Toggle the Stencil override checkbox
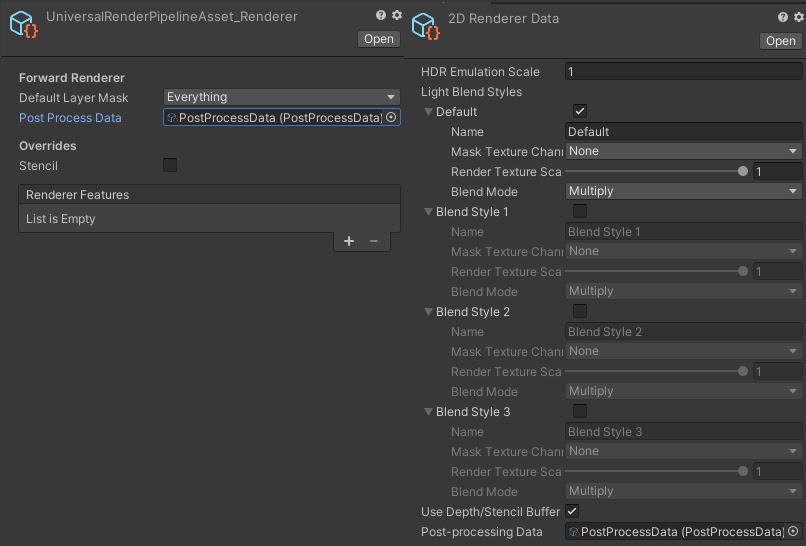The height and width of the screenshot is (546, 806). (x=170, y=165)
